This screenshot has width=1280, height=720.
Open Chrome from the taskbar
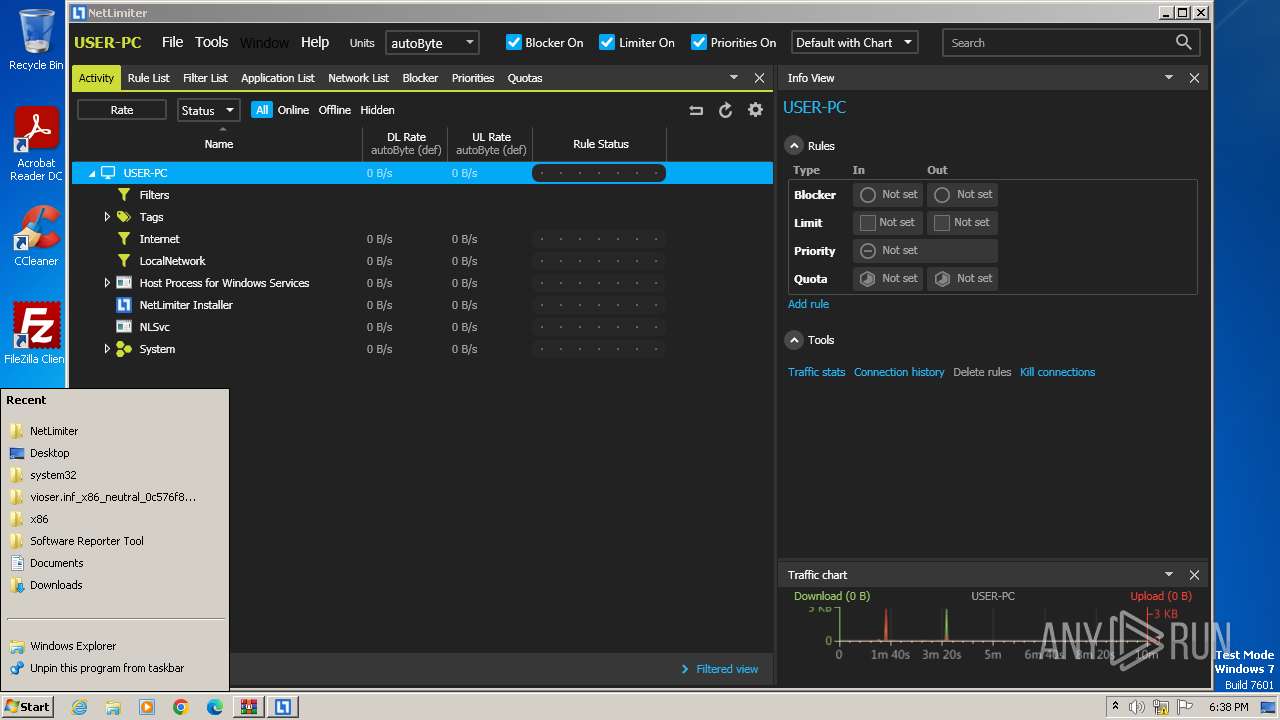[181, 707]
